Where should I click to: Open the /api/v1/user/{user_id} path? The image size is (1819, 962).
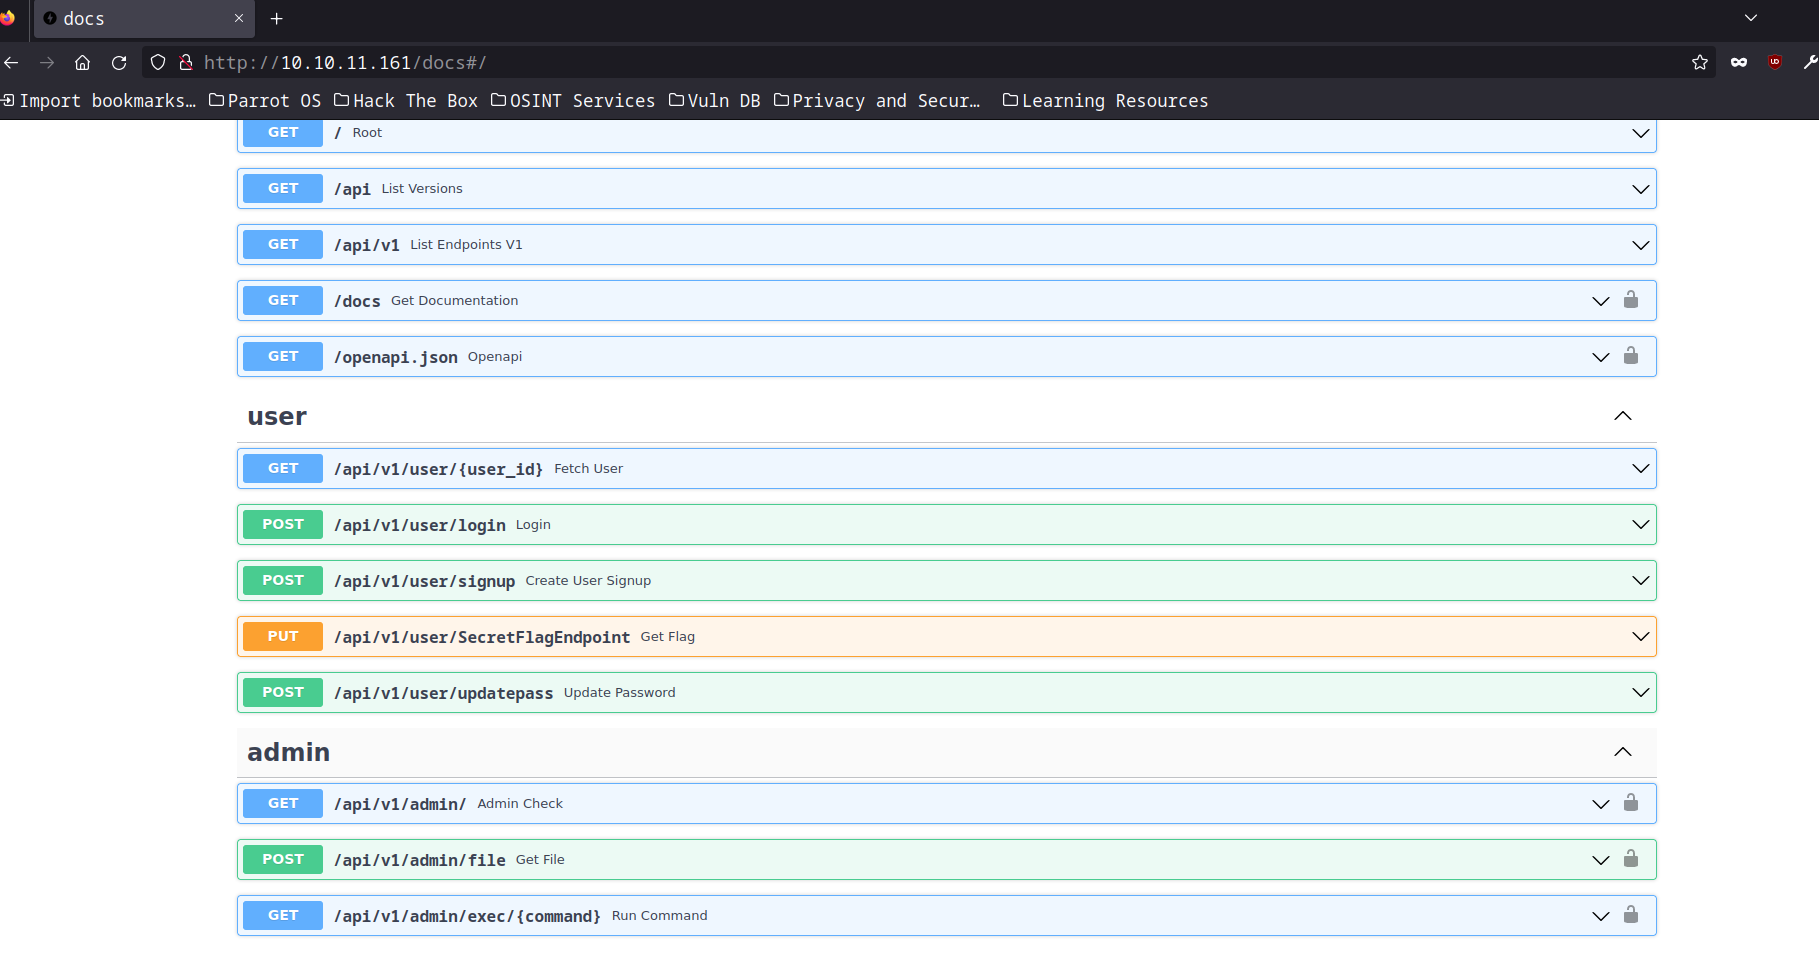click(438, 469)
